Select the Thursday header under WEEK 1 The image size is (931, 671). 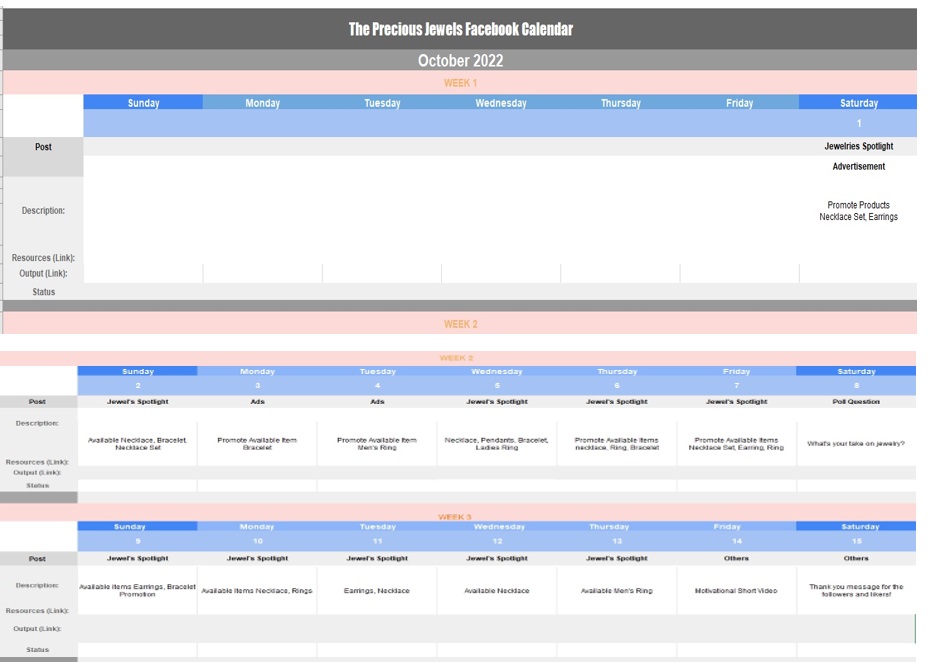[620, 103]
